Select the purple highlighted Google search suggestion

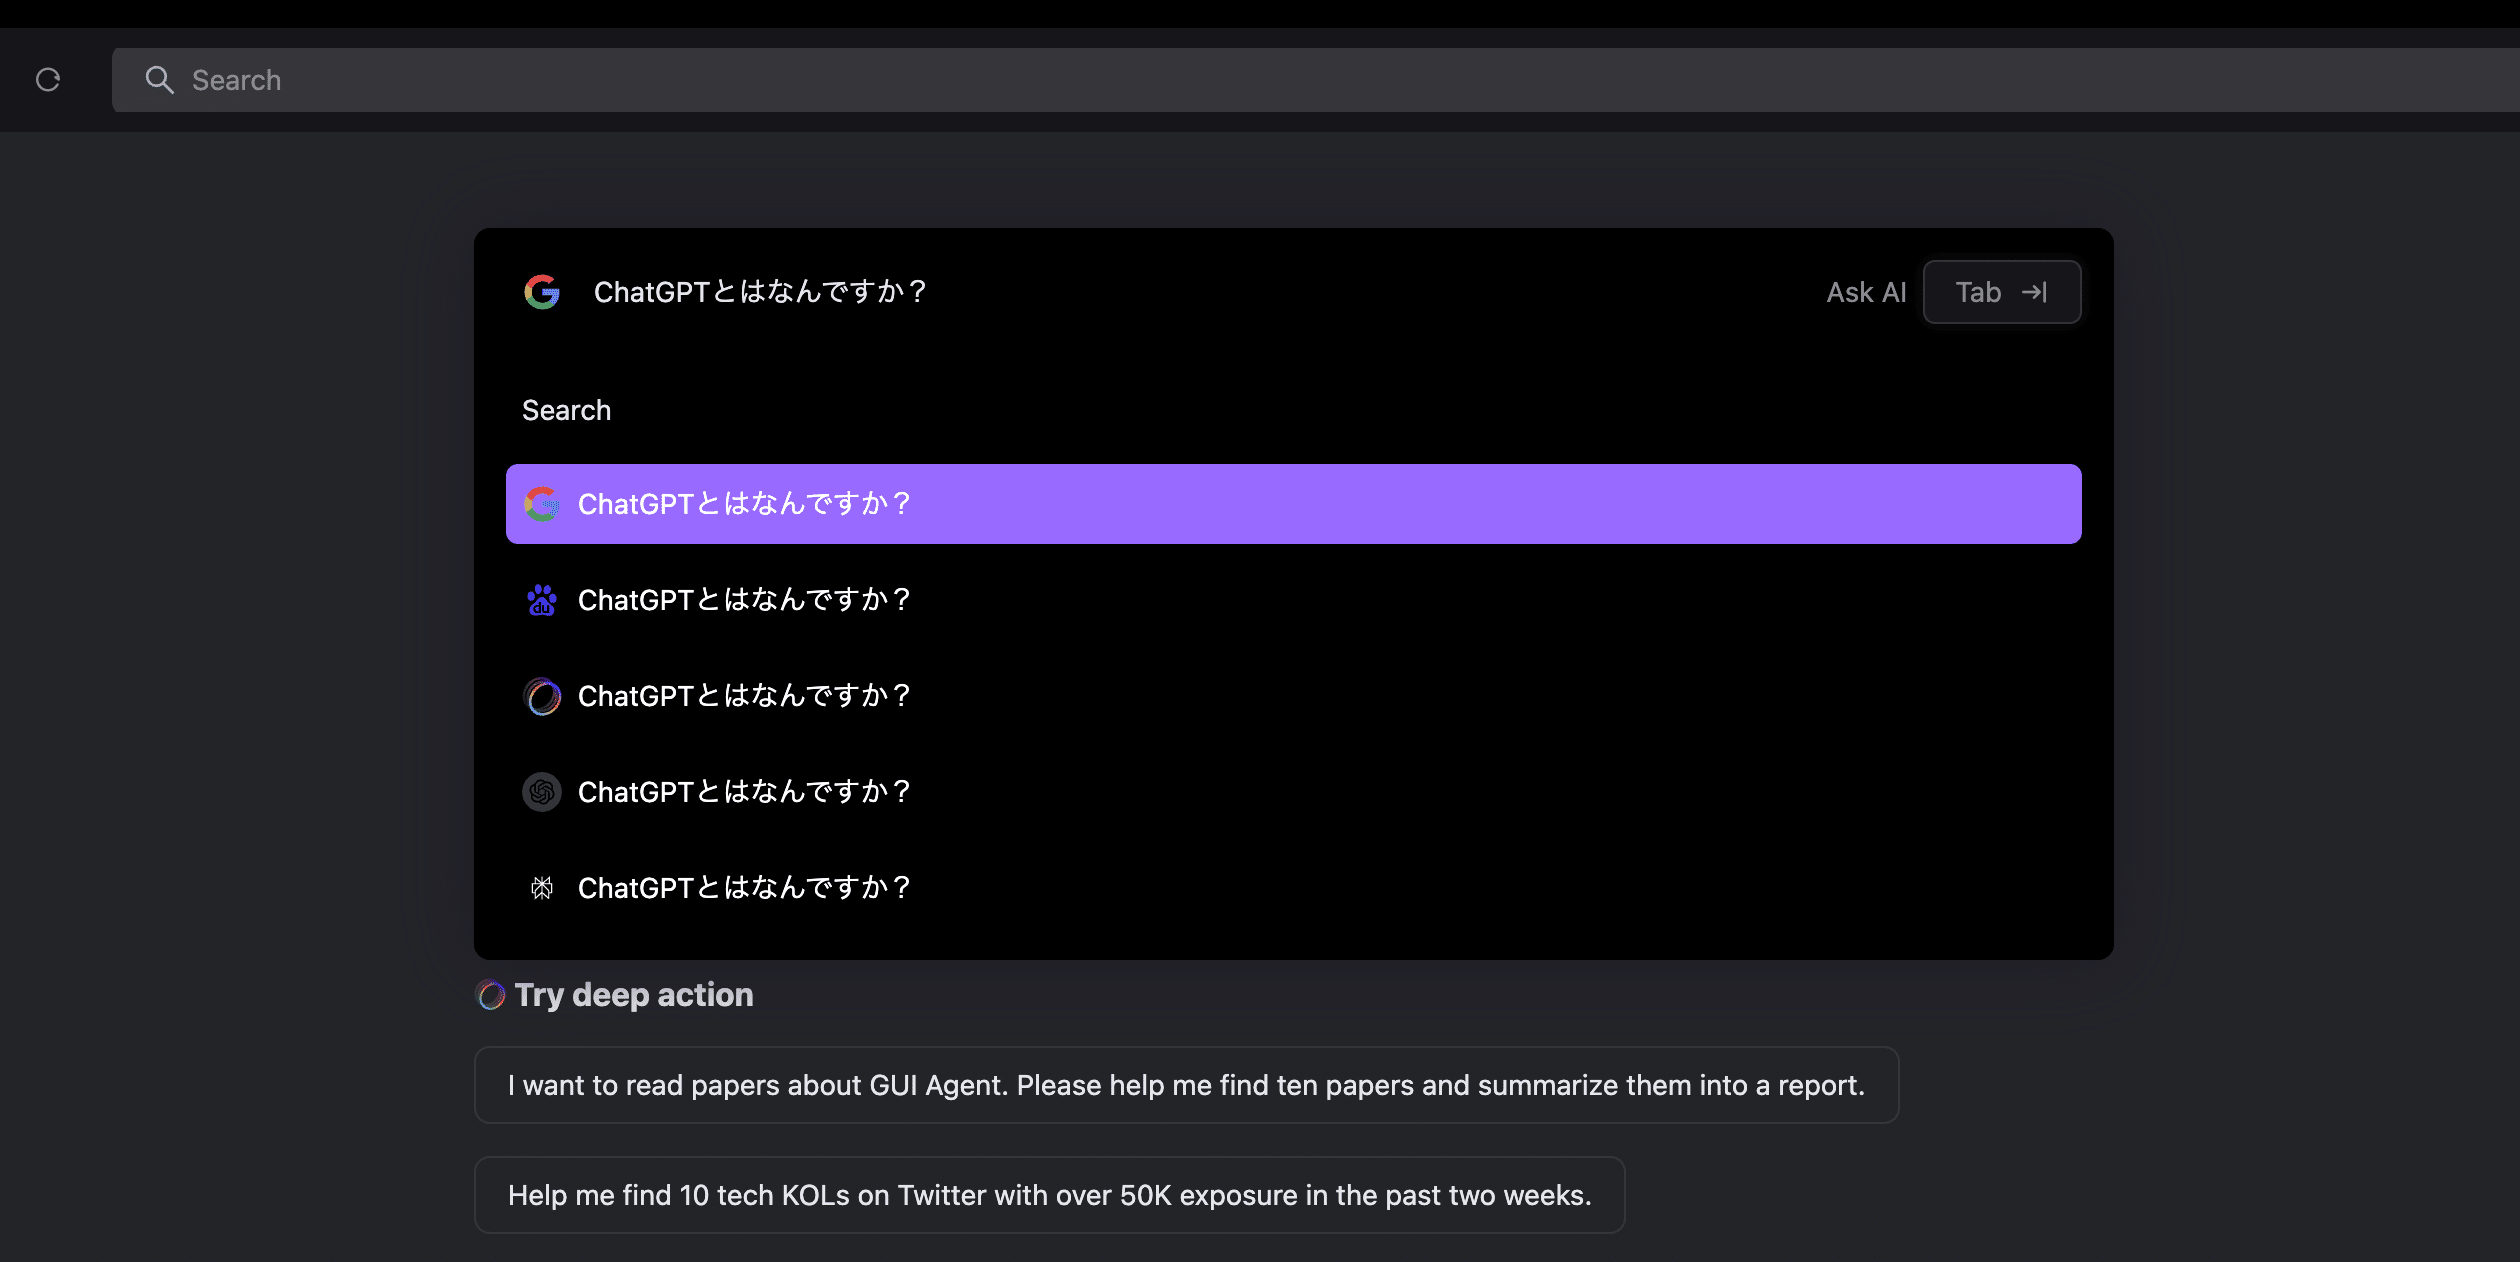(1292, 504)
